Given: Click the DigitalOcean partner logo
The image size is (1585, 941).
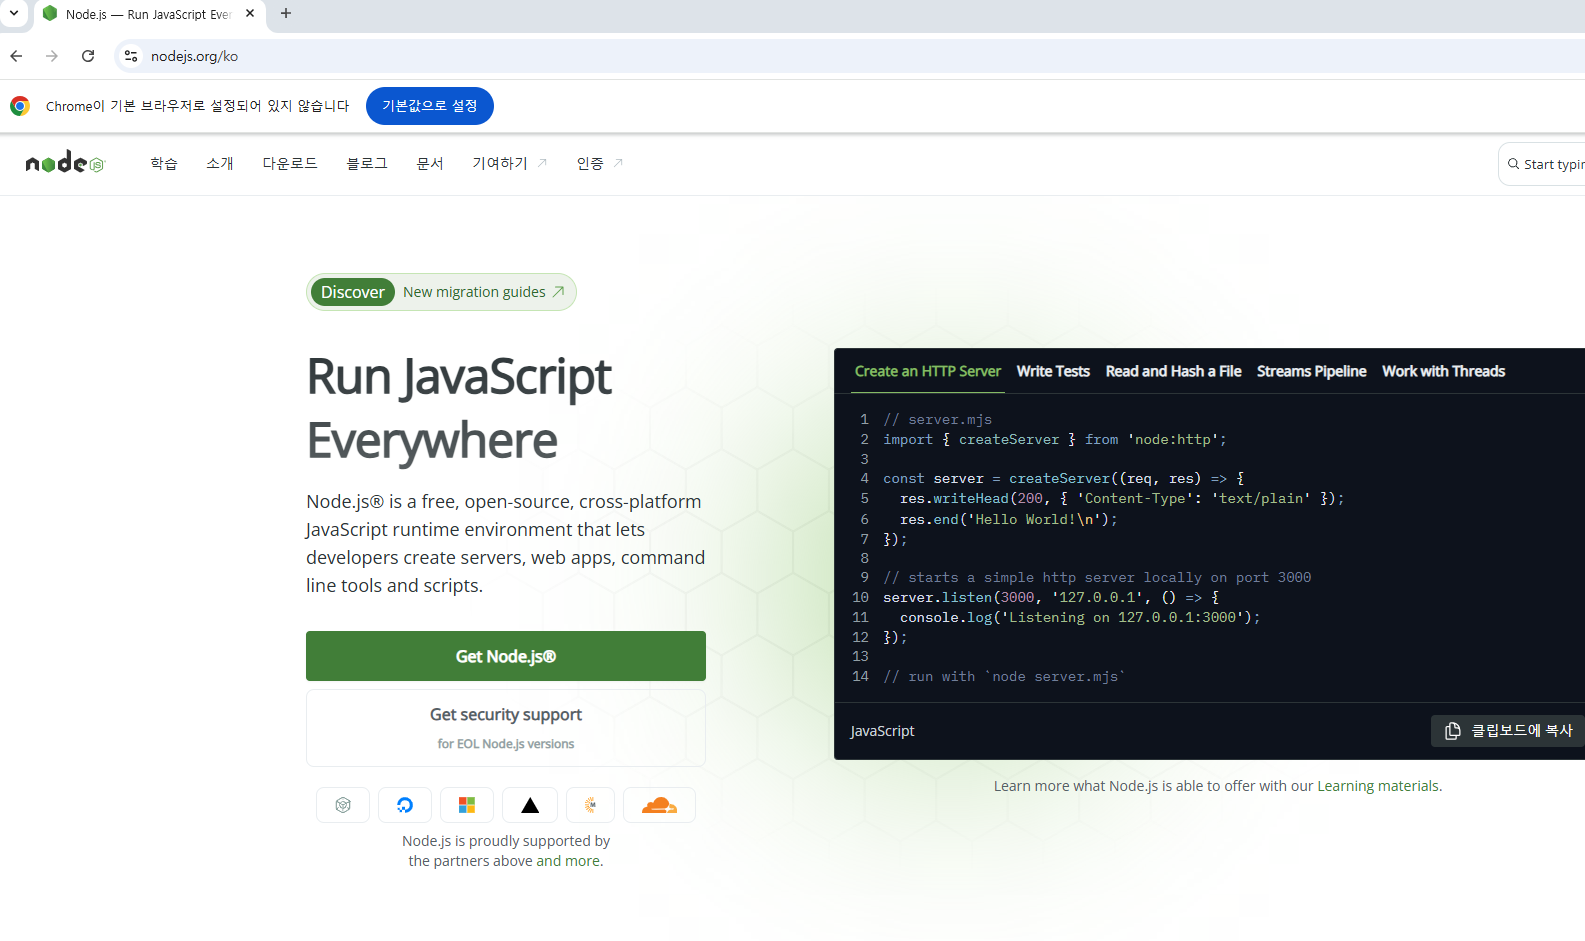Looking at the screenshot, I should coord(405,805).
